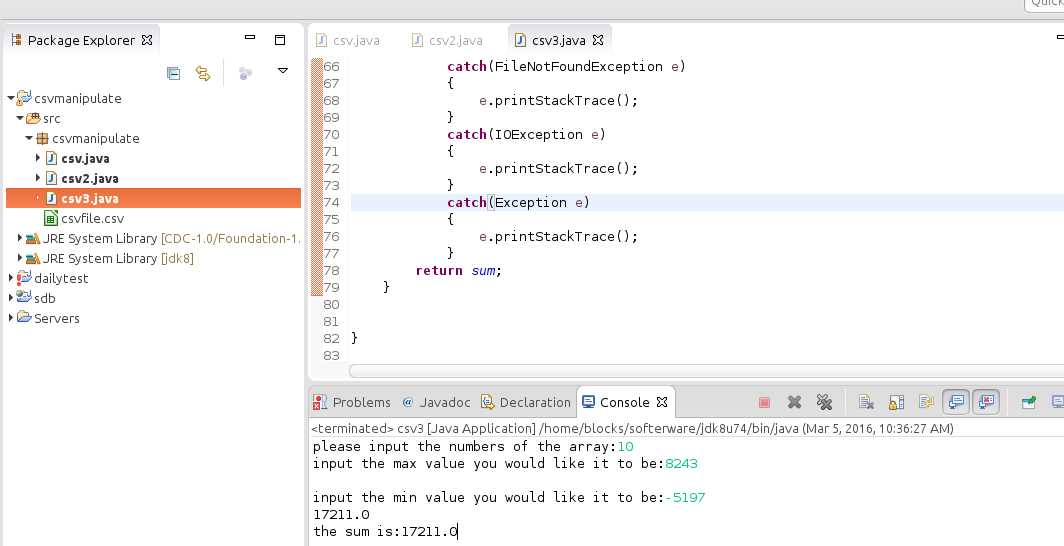
Task: Open the Declaration tab
Action: 526,402
